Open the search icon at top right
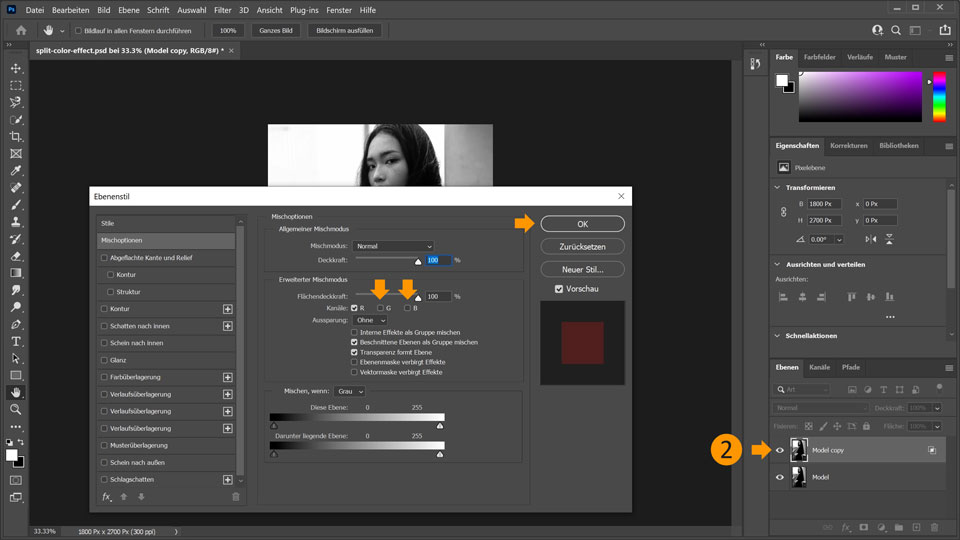 [x=896, y=30]
